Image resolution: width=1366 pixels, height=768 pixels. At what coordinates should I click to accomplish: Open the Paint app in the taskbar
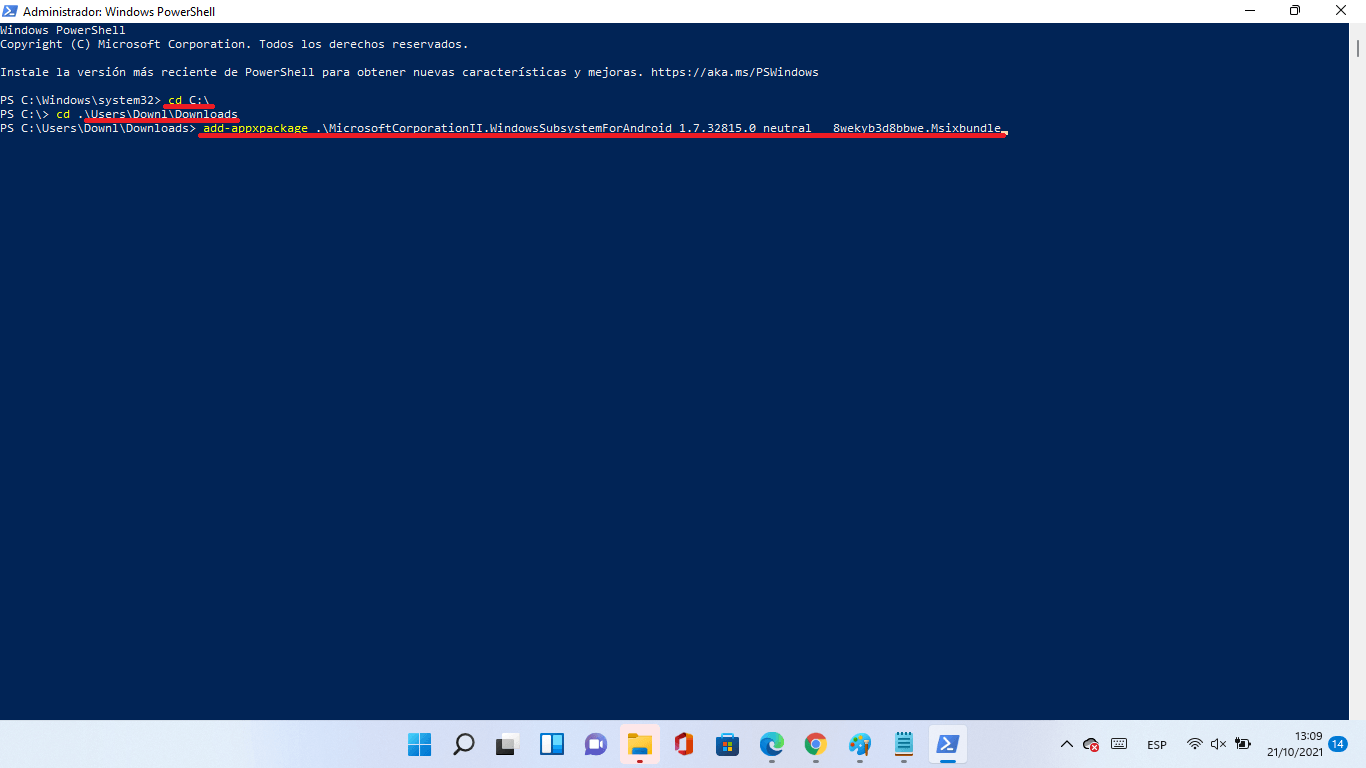pos(860,744)
